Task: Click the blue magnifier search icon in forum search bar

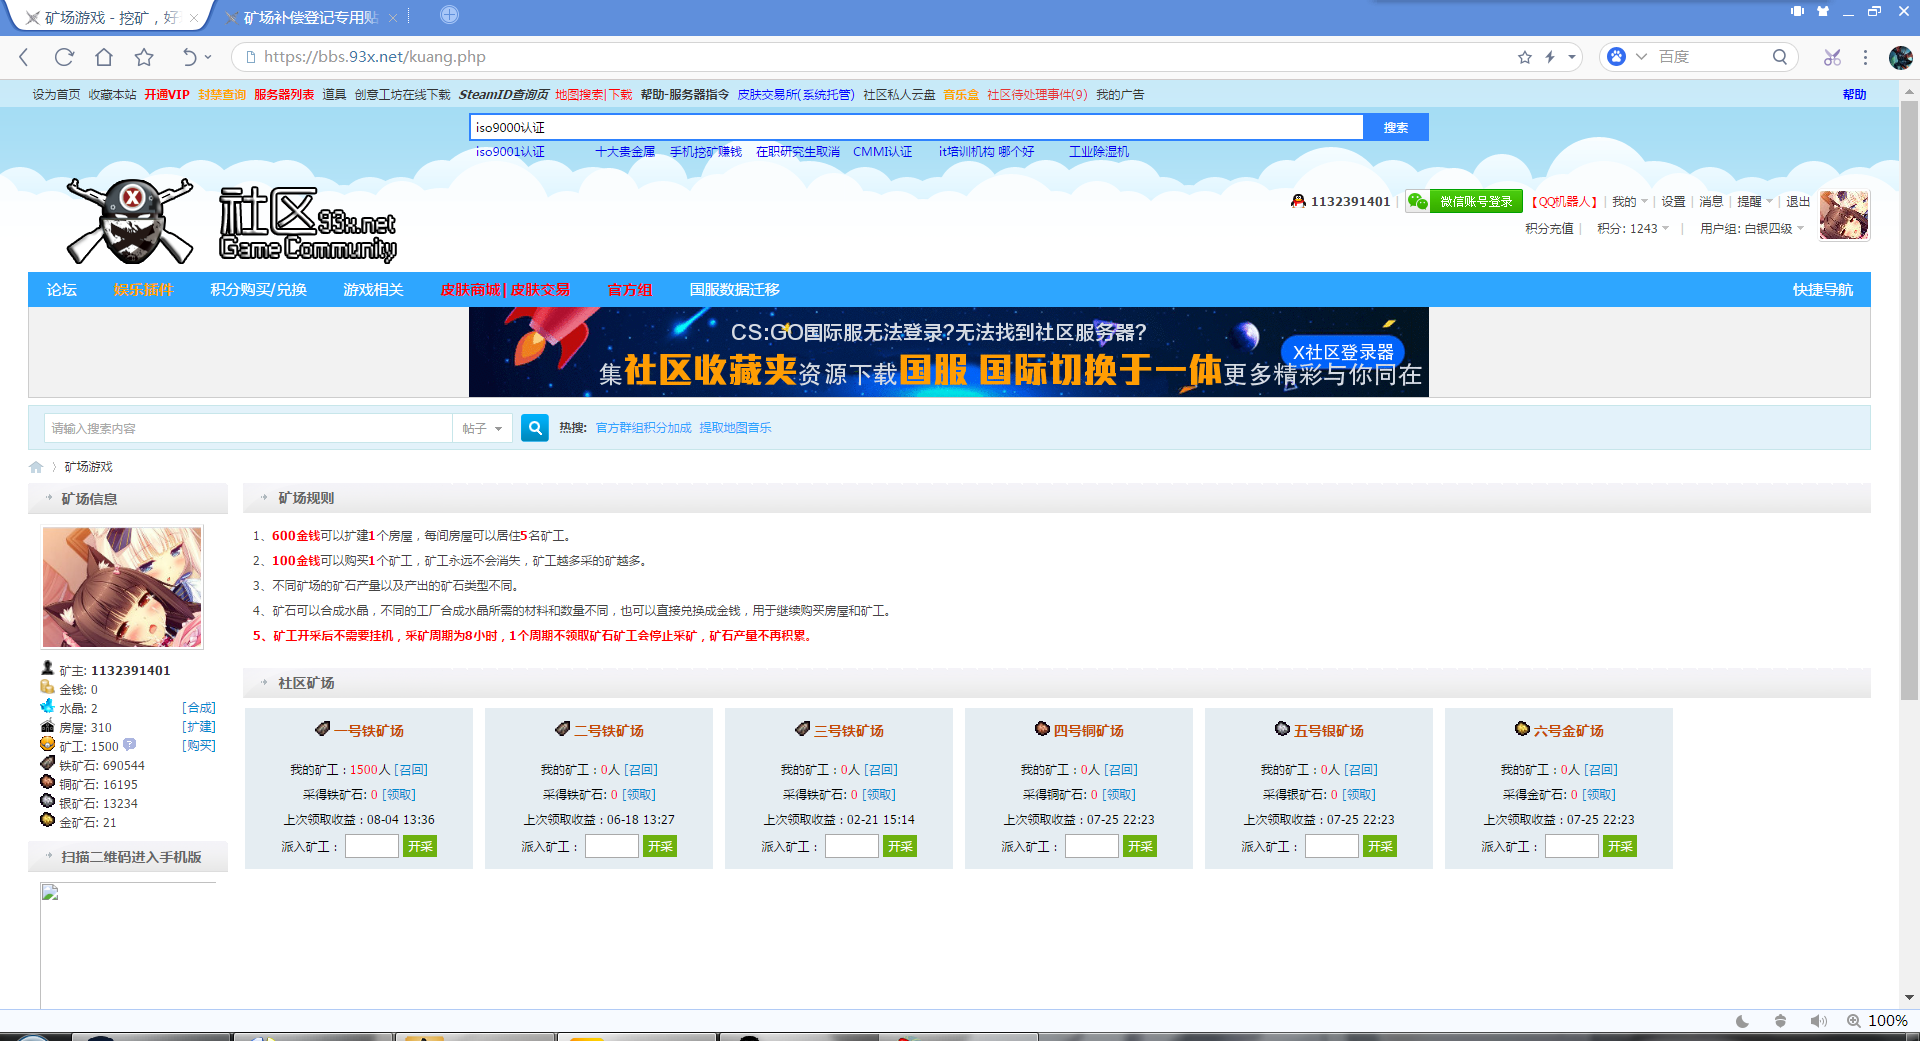Action: (x=535, y=427)
